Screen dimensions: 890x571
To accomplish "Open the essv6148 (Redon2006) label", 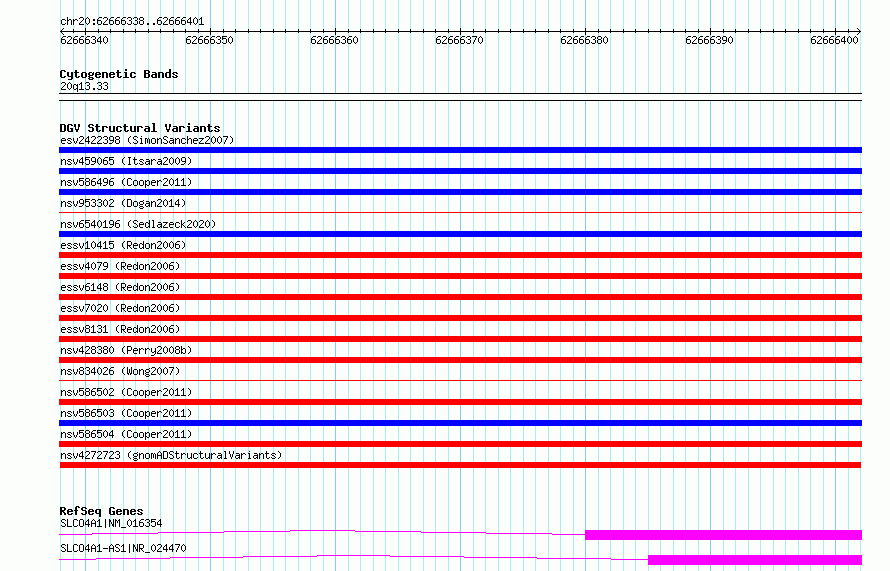I will point(120,287).
